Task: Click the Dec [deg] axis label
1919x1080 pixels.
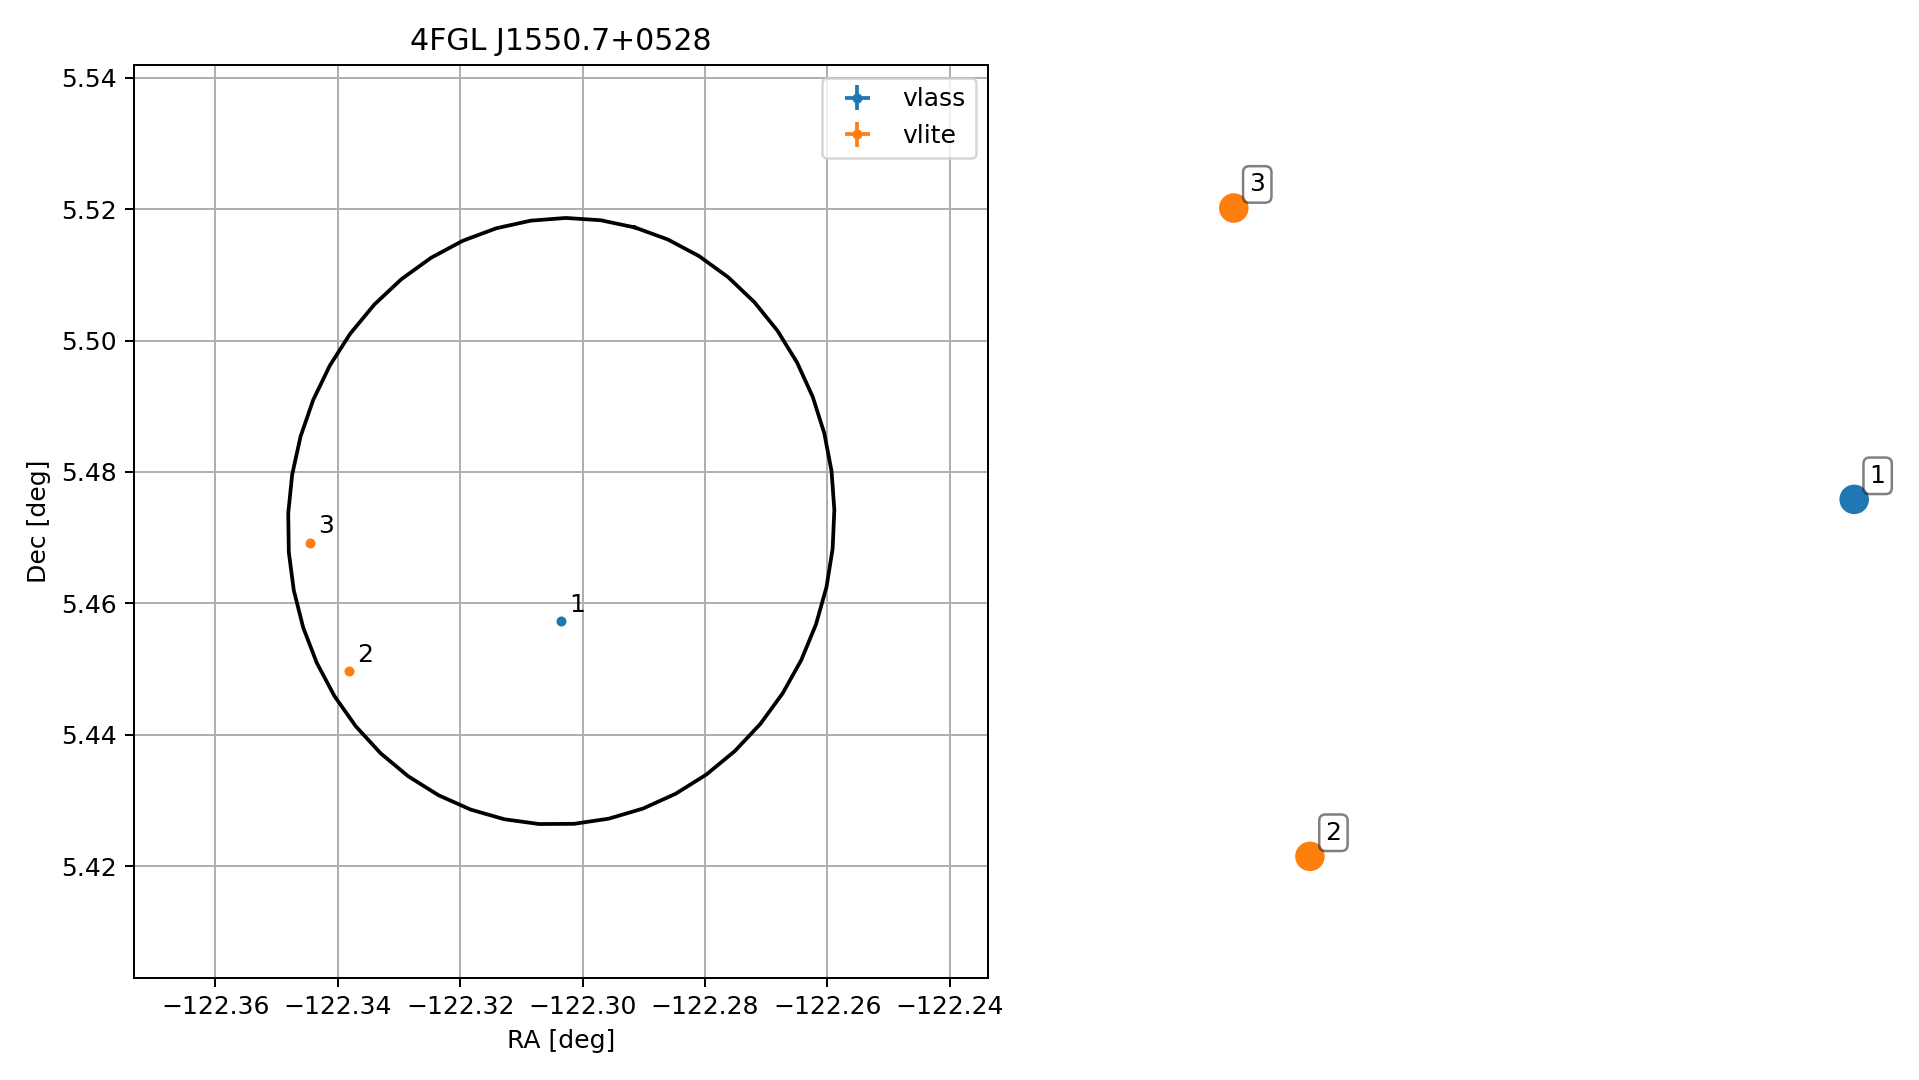Action: [x=37, y=521]
